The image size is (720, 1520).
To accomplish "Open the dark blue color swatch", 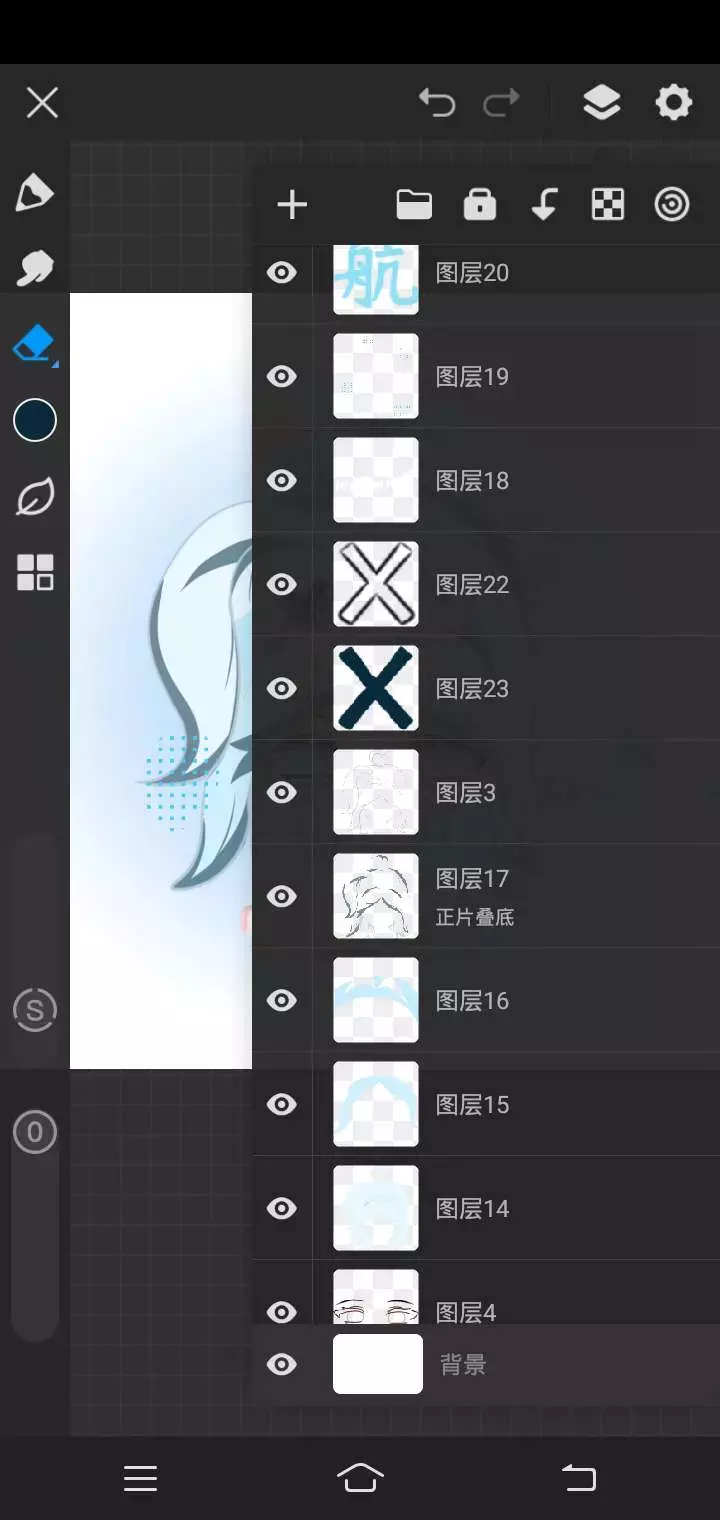I will tap(35, 420).
